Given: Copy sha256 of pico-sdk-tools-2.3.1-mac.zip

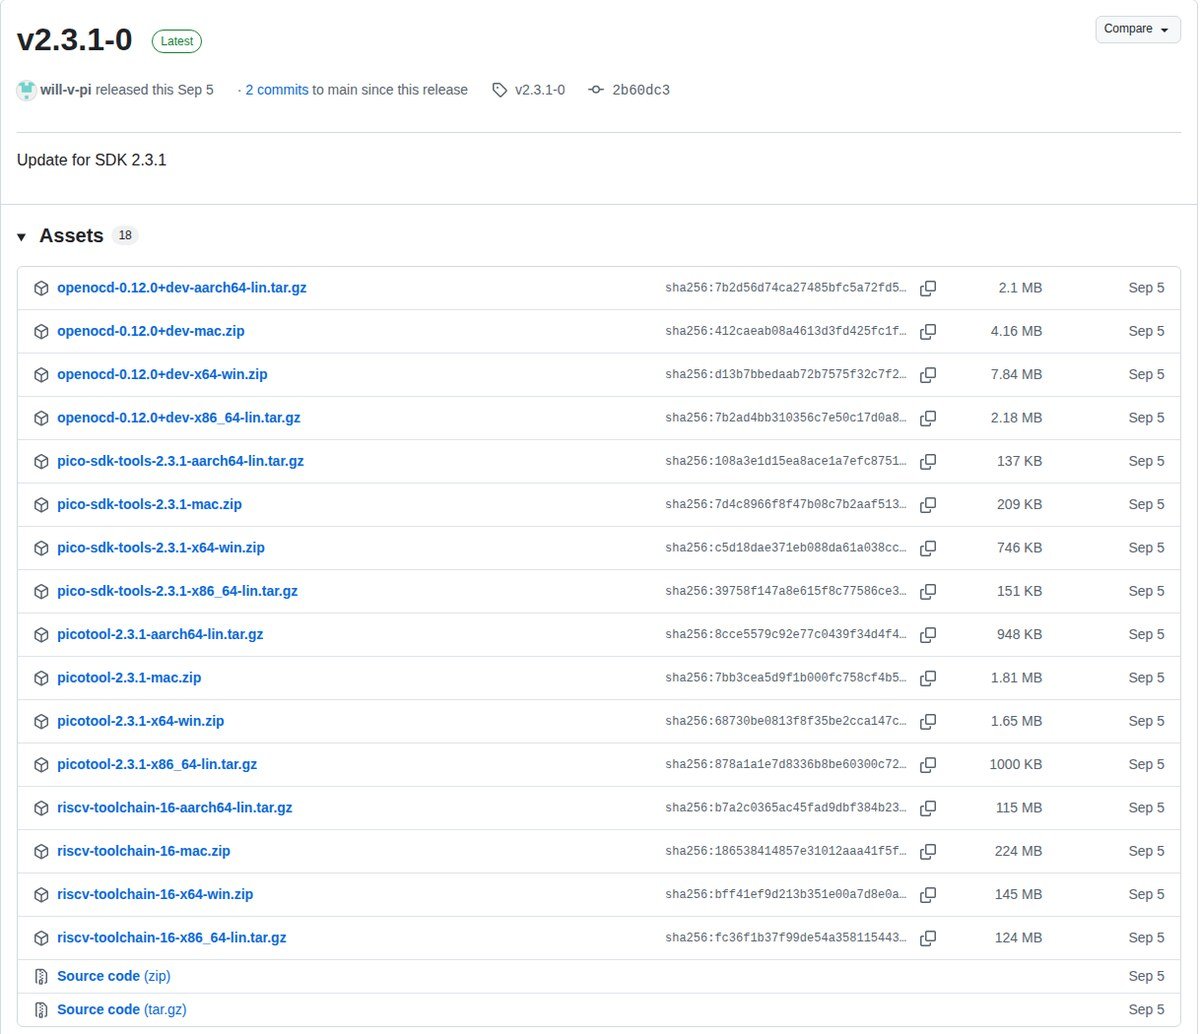Looking at the screenshot, I should tap(928, 505).
